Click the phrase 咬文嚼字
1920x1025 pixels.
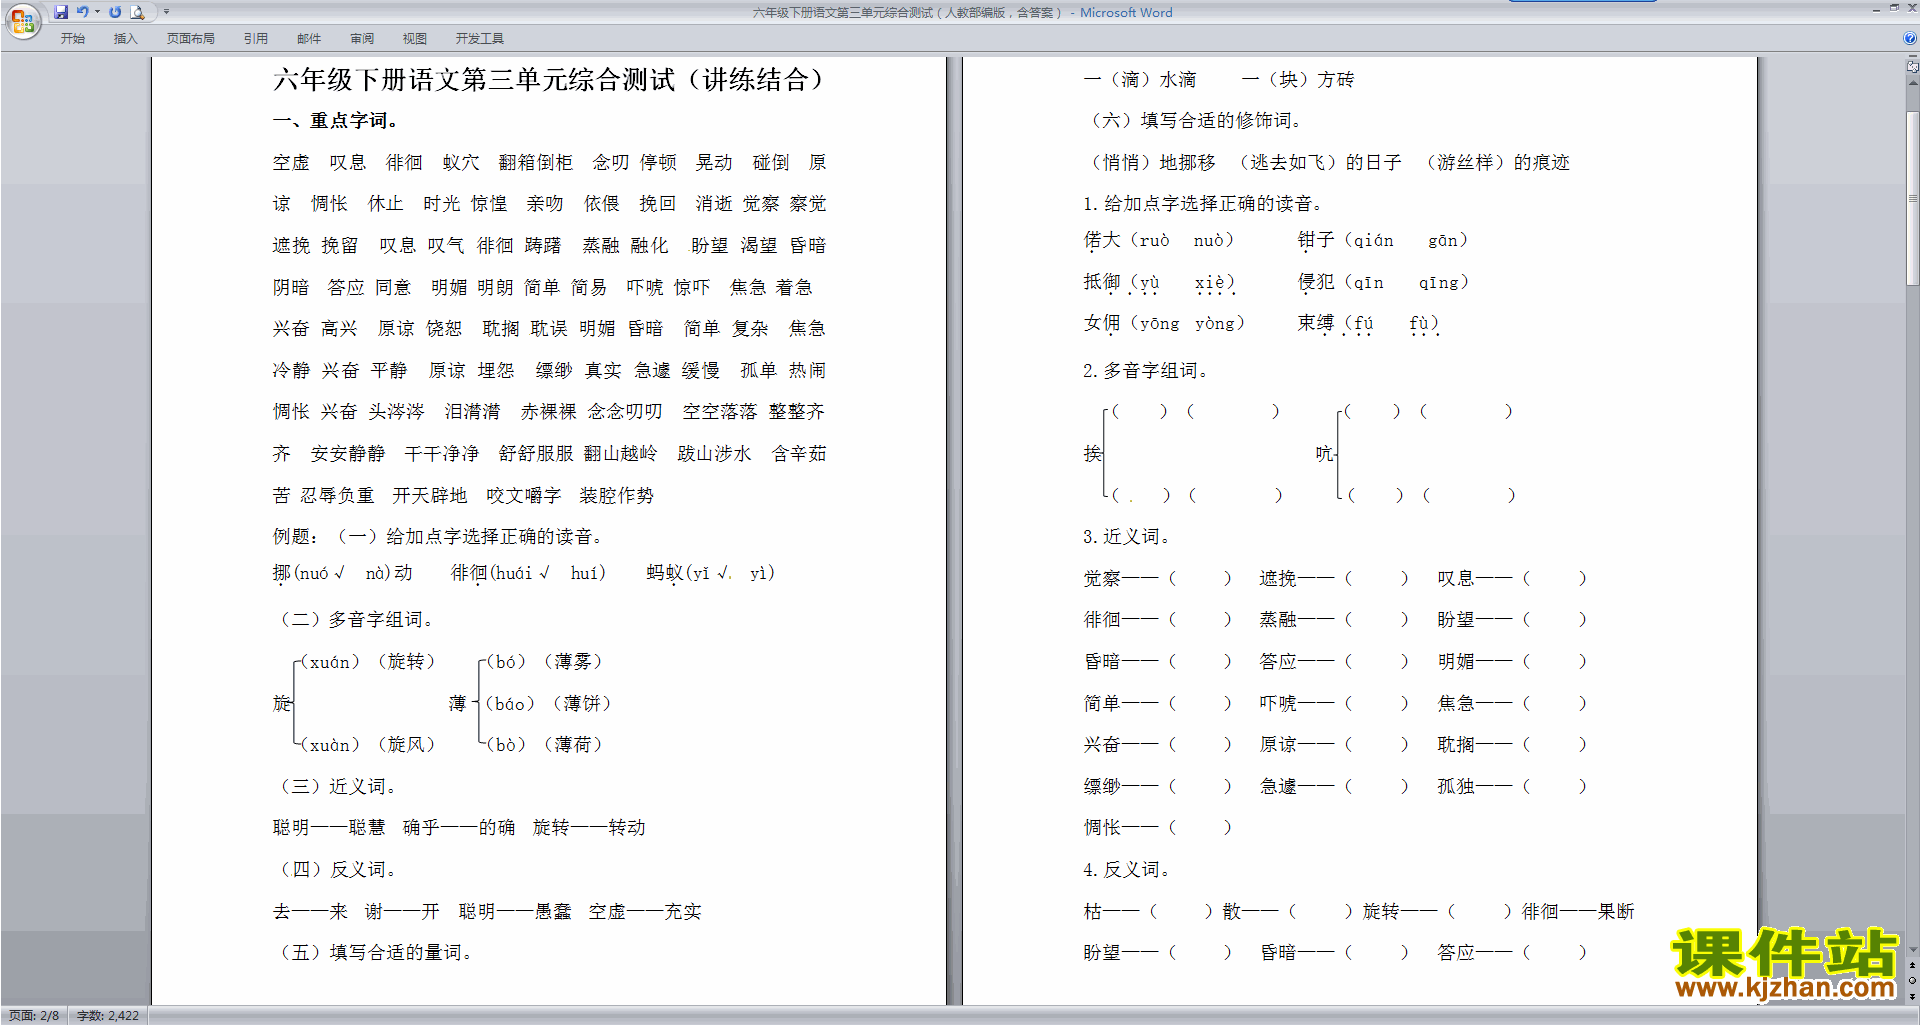[523, 495]
